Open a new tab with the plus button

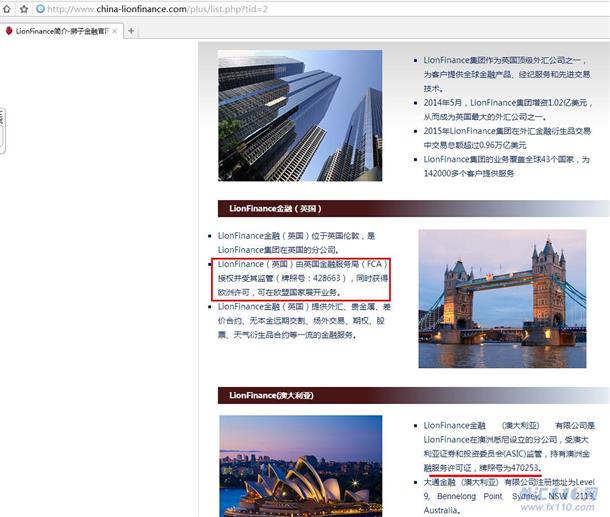click(x=131, y=31)
